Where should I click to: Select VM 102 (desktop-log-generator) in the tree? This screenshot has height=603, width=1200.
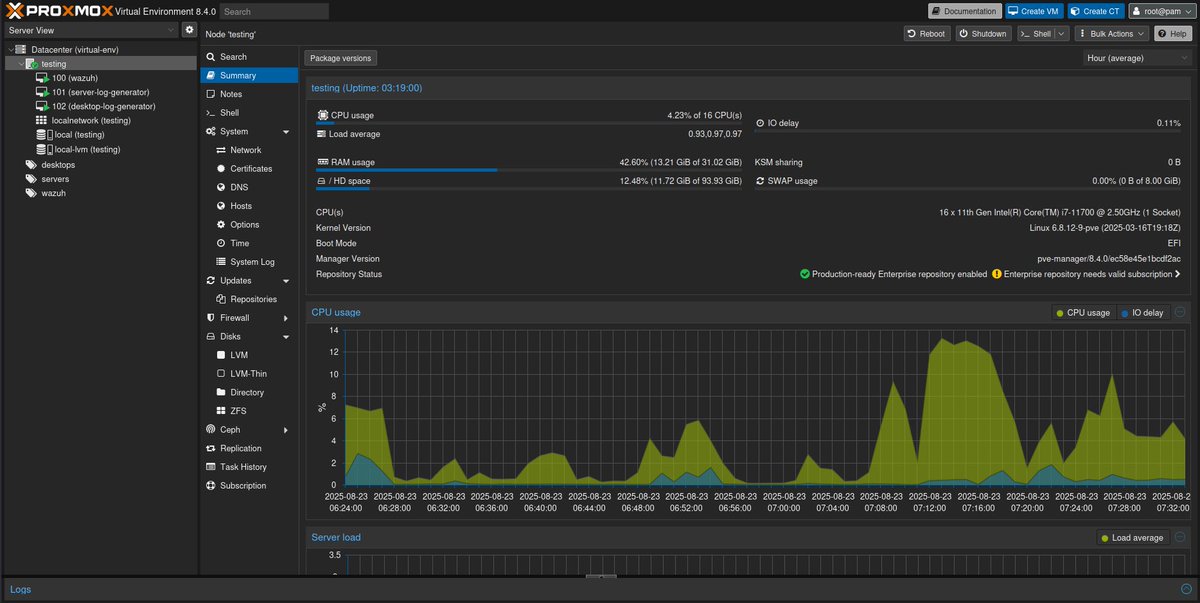99,106
